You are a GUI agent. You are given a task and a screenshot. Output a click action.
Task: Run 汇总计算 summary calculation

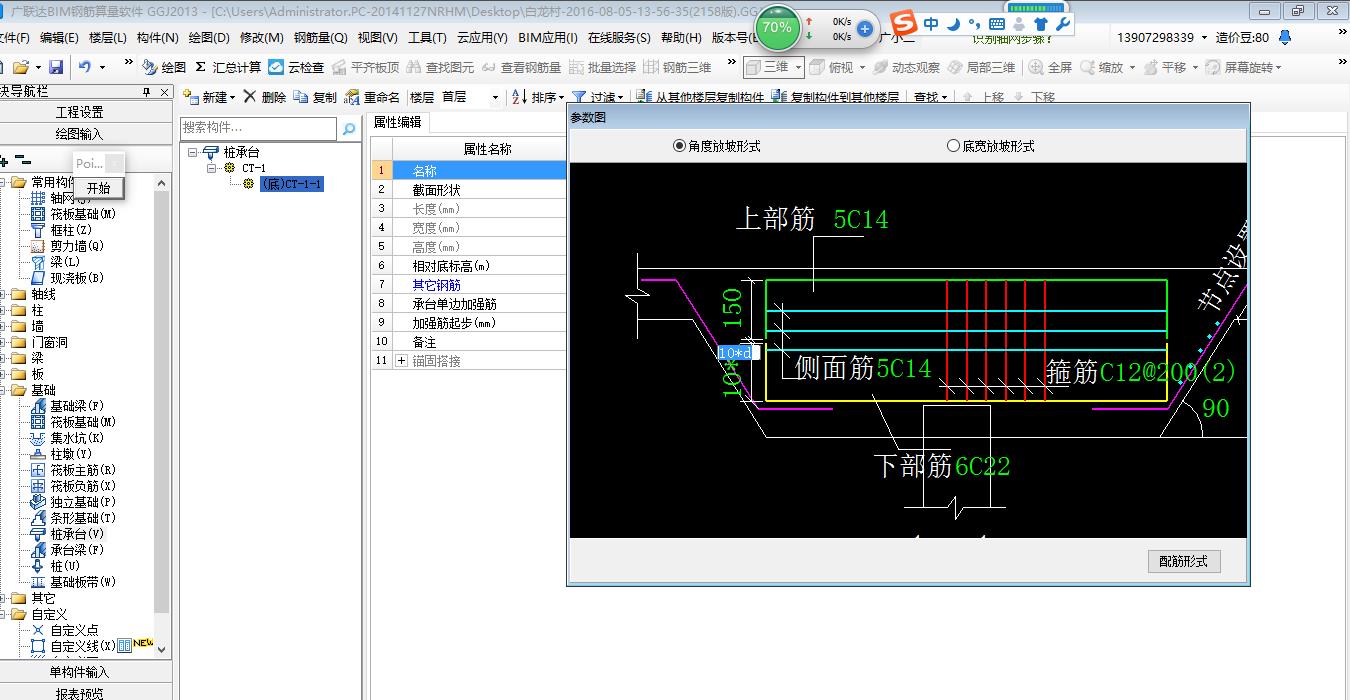[x=228, y=67]
